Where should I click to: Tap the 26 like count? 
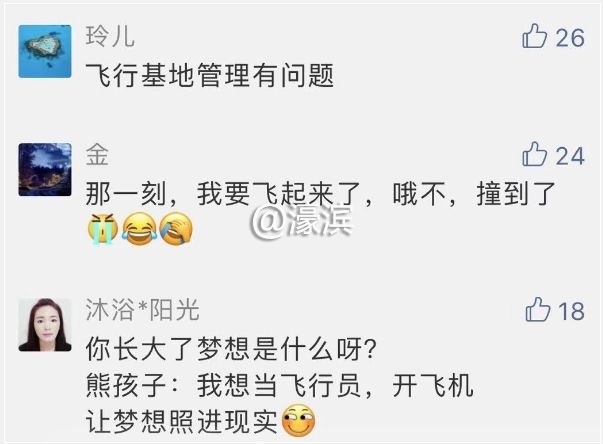coord(570,38)
